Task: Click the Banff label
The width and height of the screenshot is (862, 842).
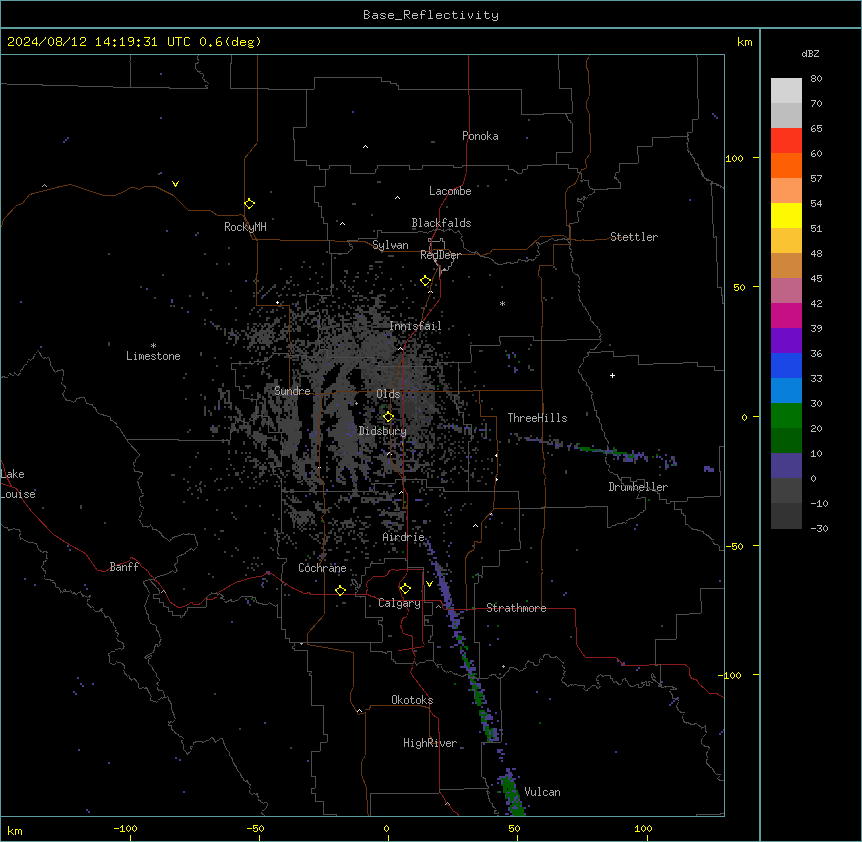Action: coord(124,567)
